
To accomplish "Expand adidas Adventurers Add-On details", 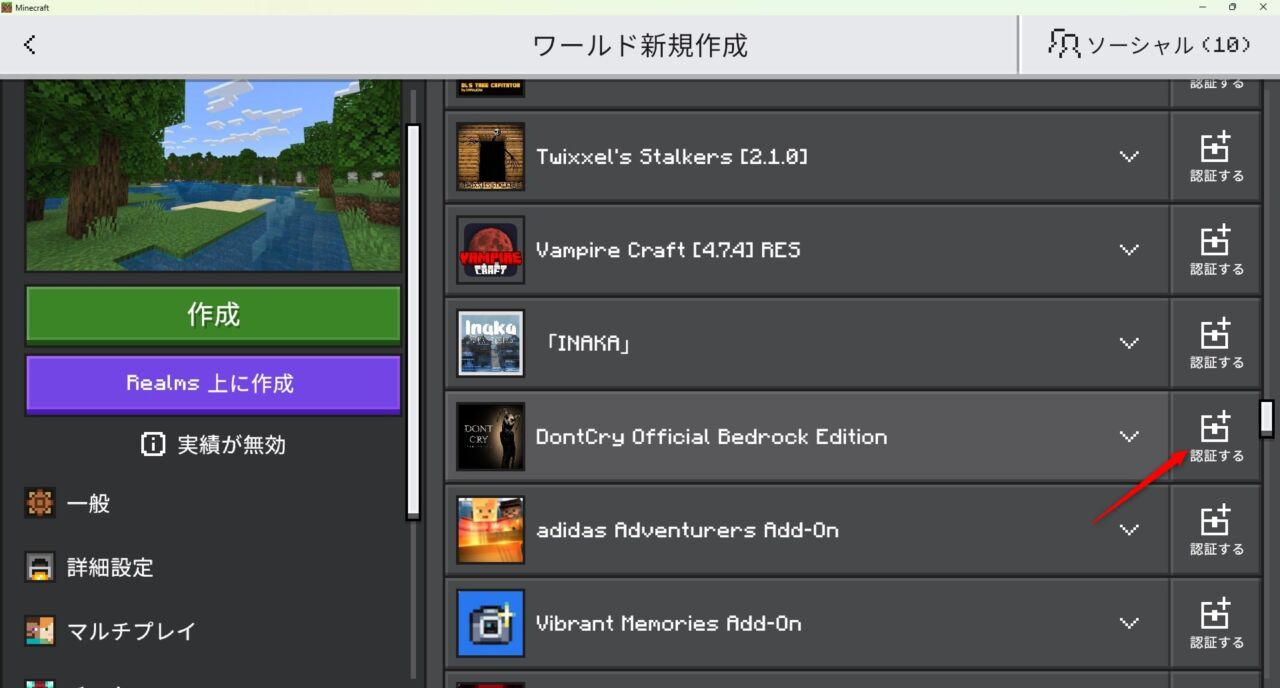I will [x=1129, y=530].
